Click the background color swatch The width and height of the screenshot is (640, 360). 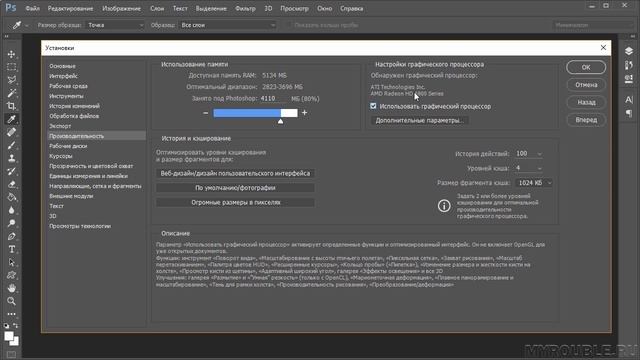click(15, 341)
